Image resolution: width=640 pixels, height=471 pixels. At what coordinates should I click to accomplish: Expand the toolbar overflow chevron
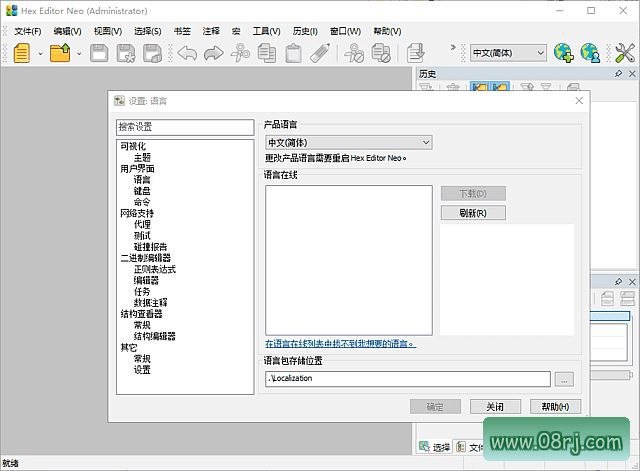pyautogui.click(x=453, y=47)
